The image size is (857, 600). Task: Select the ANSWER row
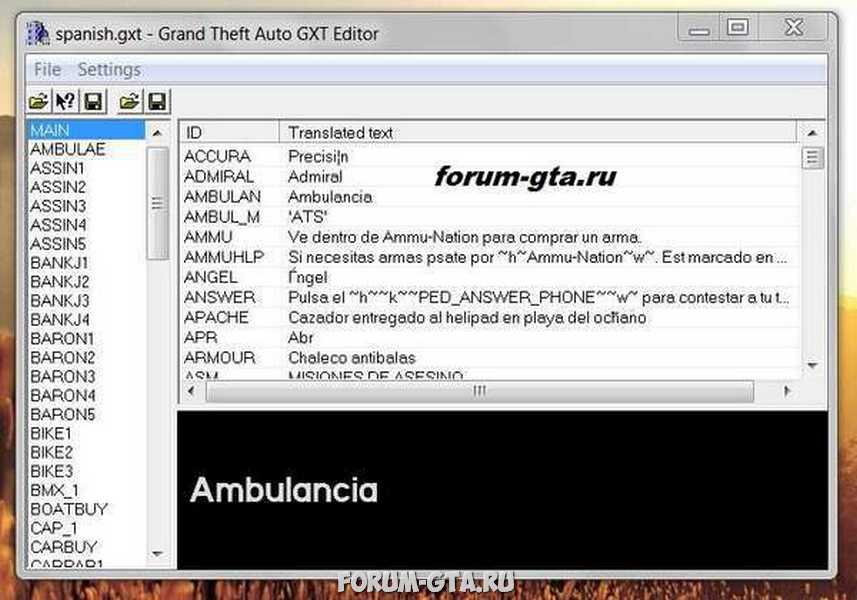click(490, 297)
